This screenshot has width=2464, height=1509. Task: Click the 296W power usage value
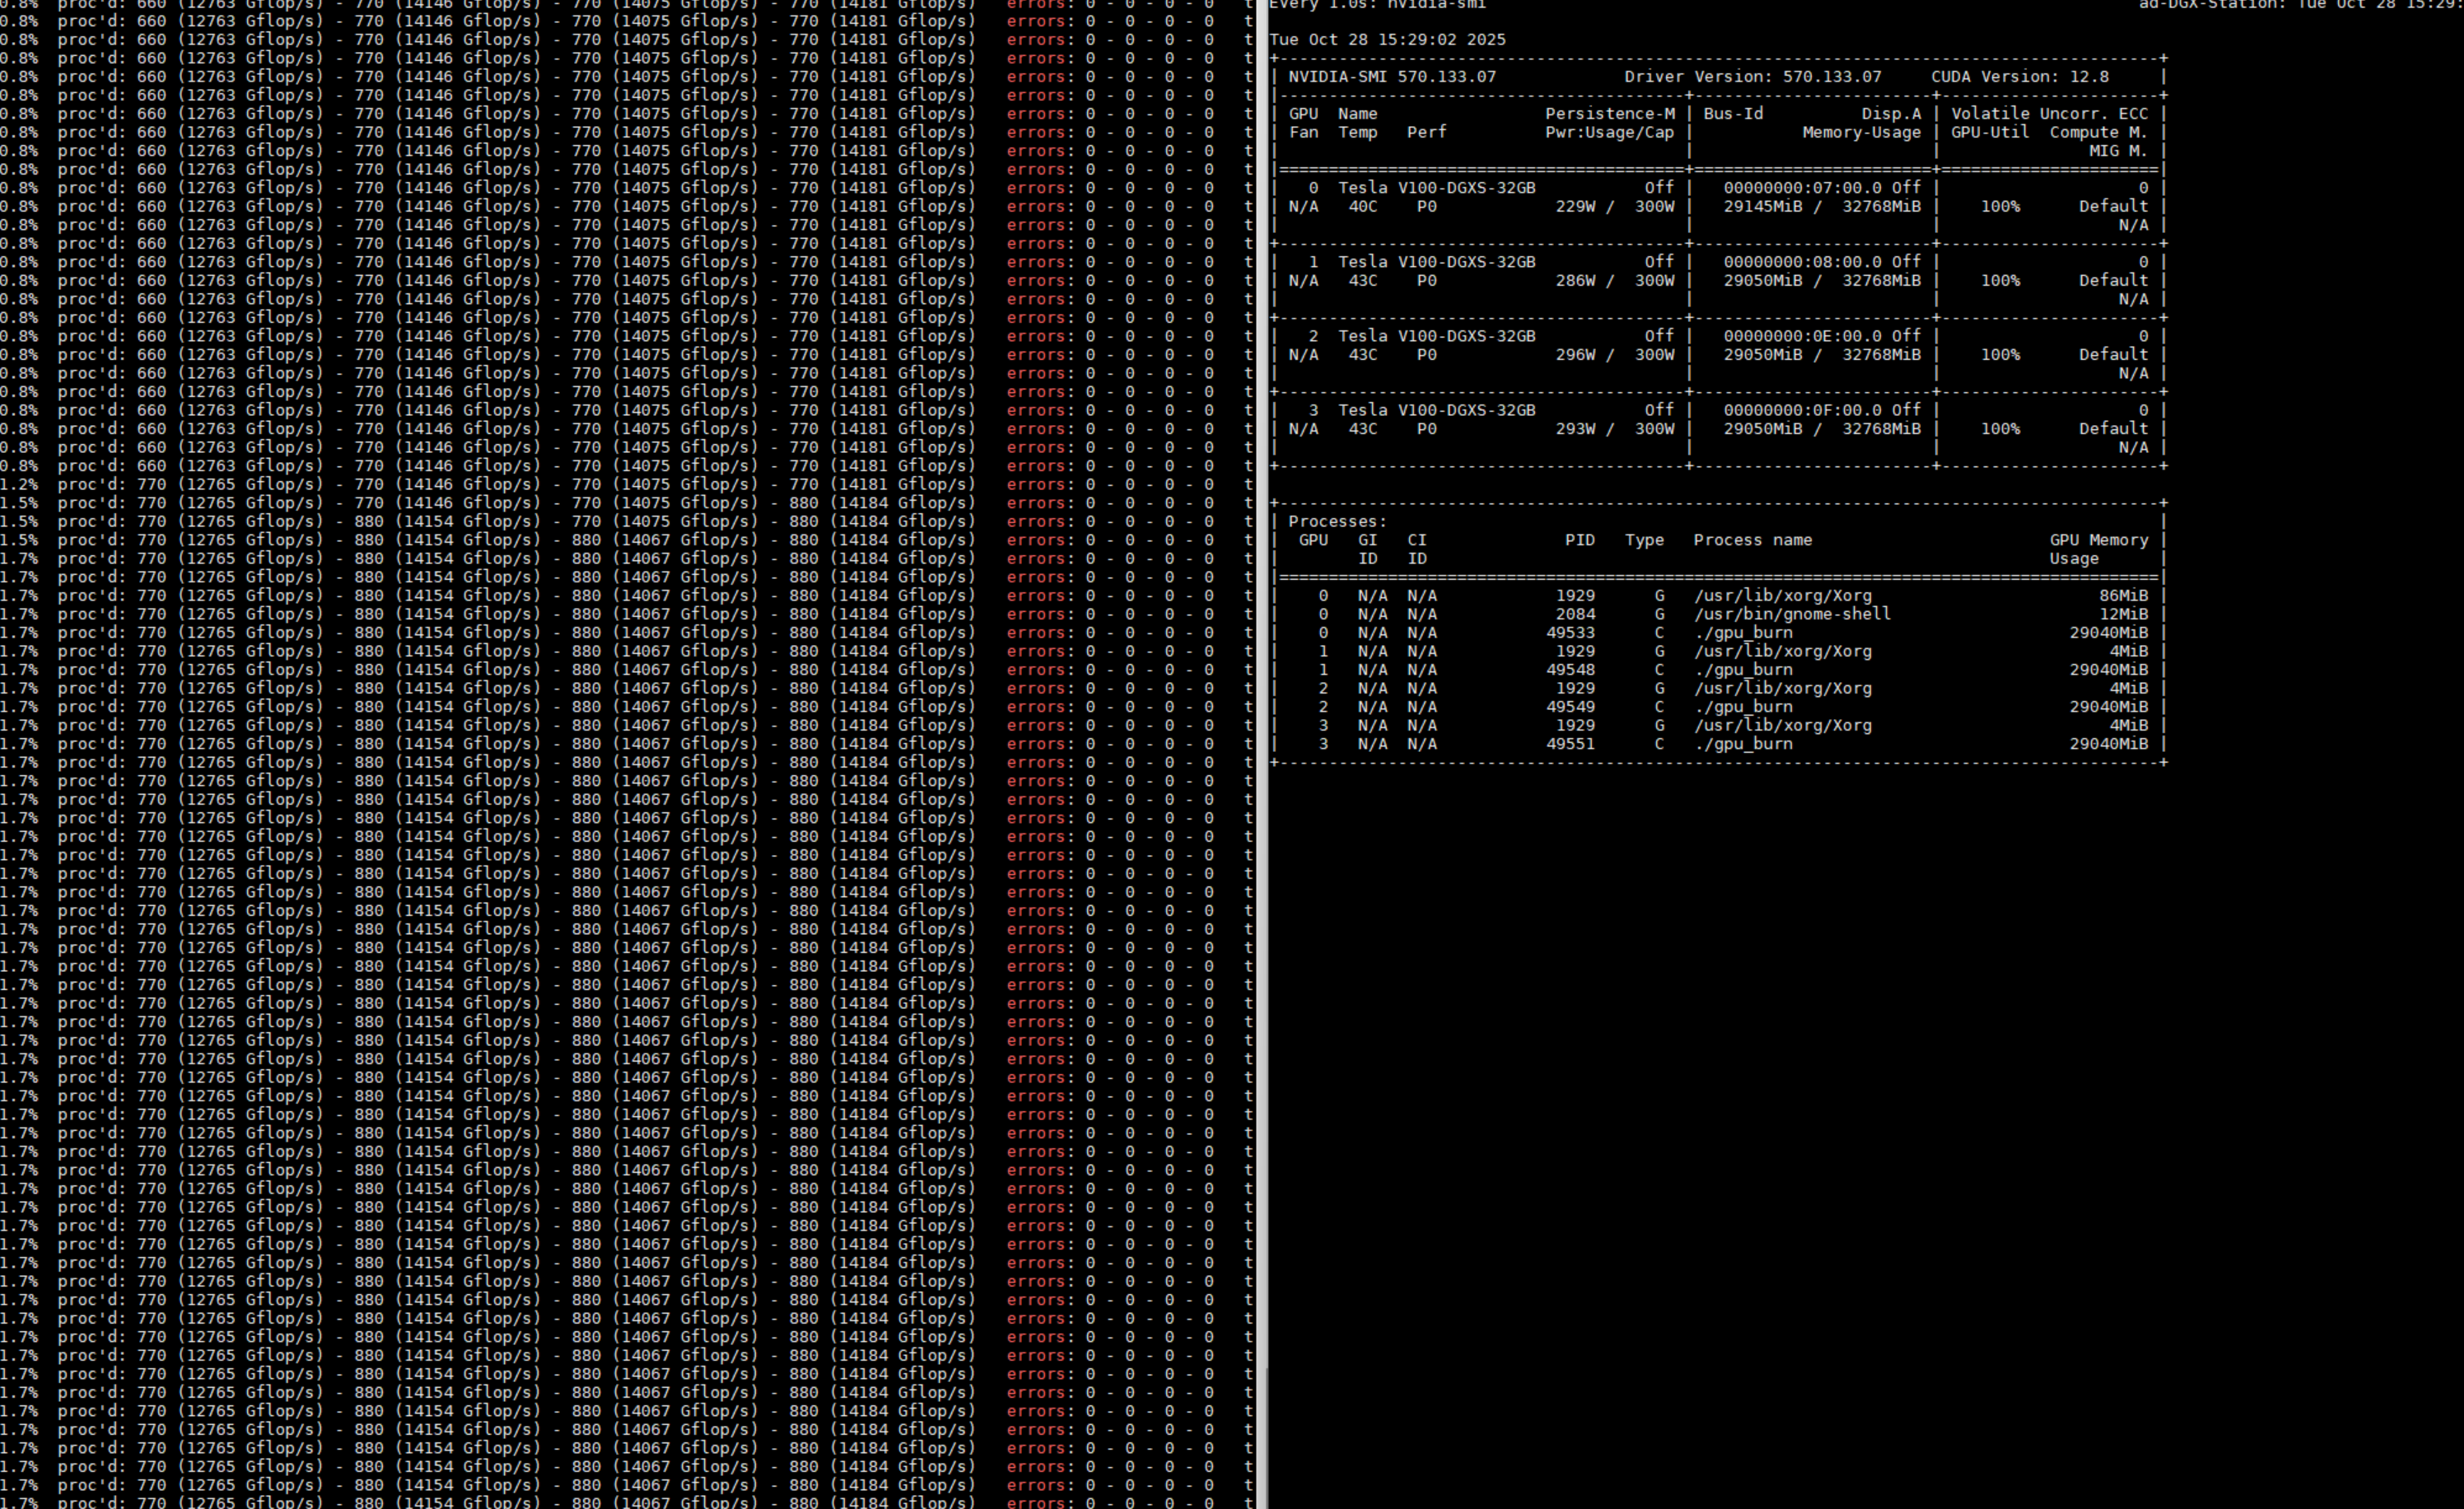click(x=1575, y=355)
